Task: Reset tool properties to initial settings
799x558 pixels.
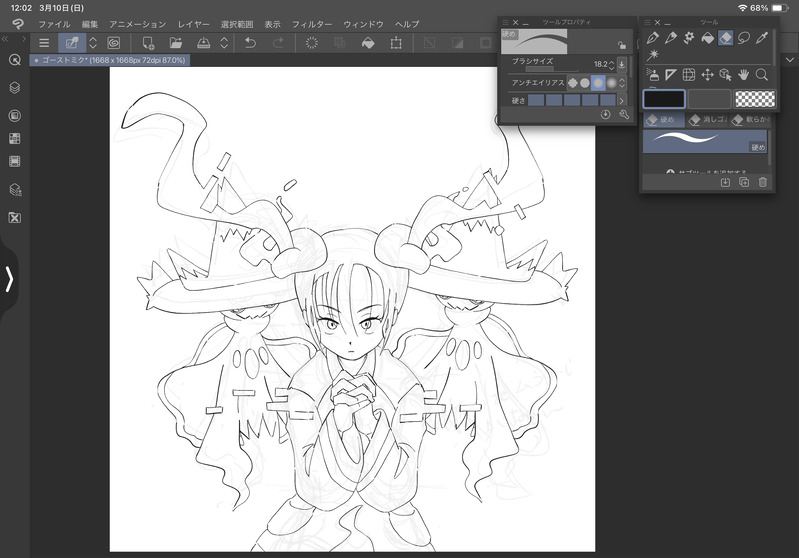Action: (605, 115)
